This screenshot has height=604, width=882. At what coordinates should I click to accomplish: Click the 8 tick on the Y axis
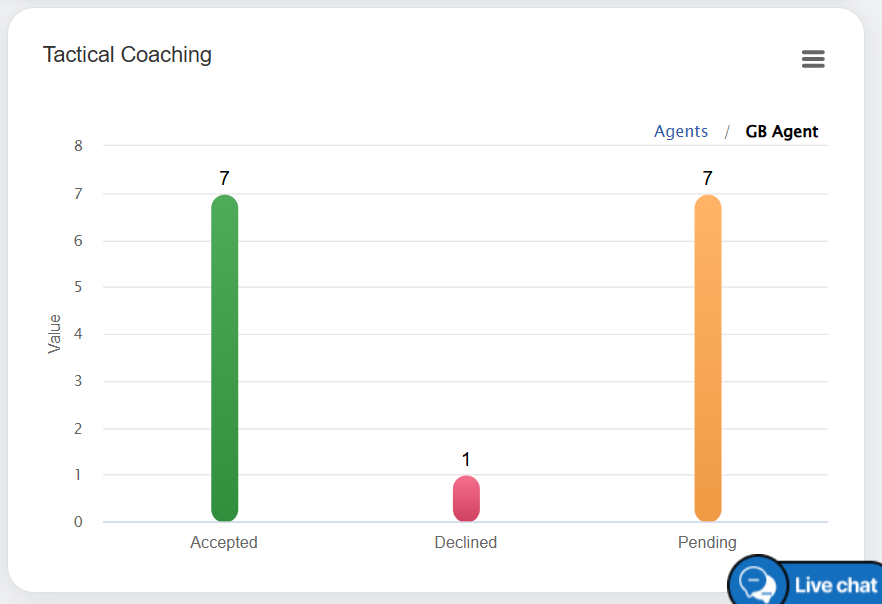click(x=79, y=146)
